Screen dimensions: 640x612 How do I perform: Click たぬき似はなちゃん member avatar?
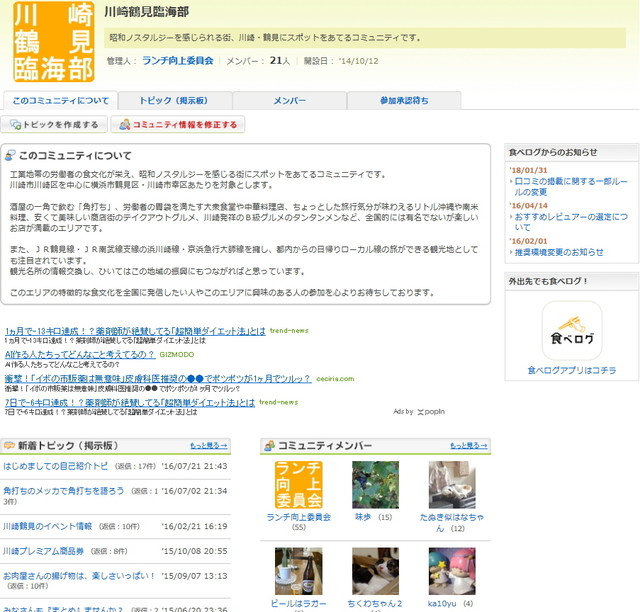(452, 485)
